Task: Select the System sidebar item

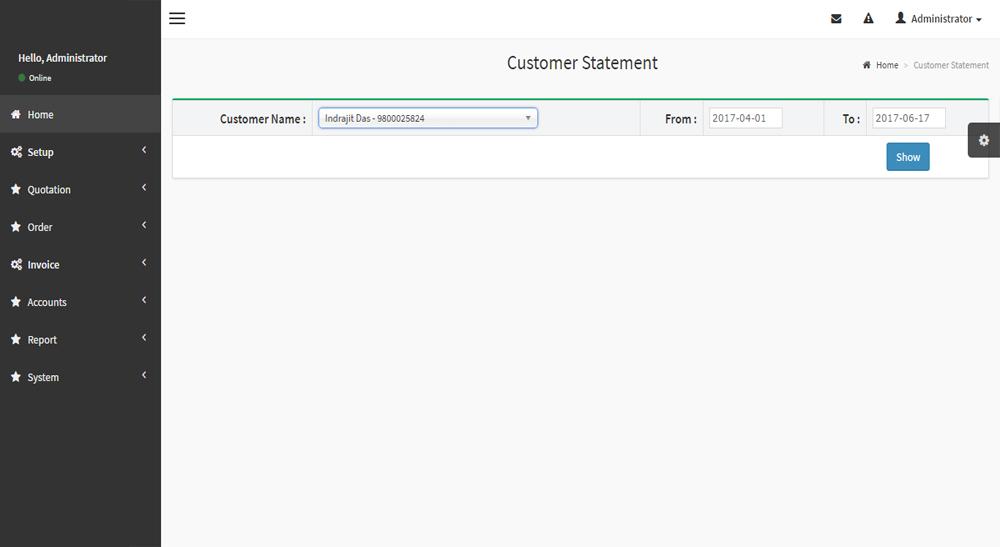Action: [x=80, y=377]
